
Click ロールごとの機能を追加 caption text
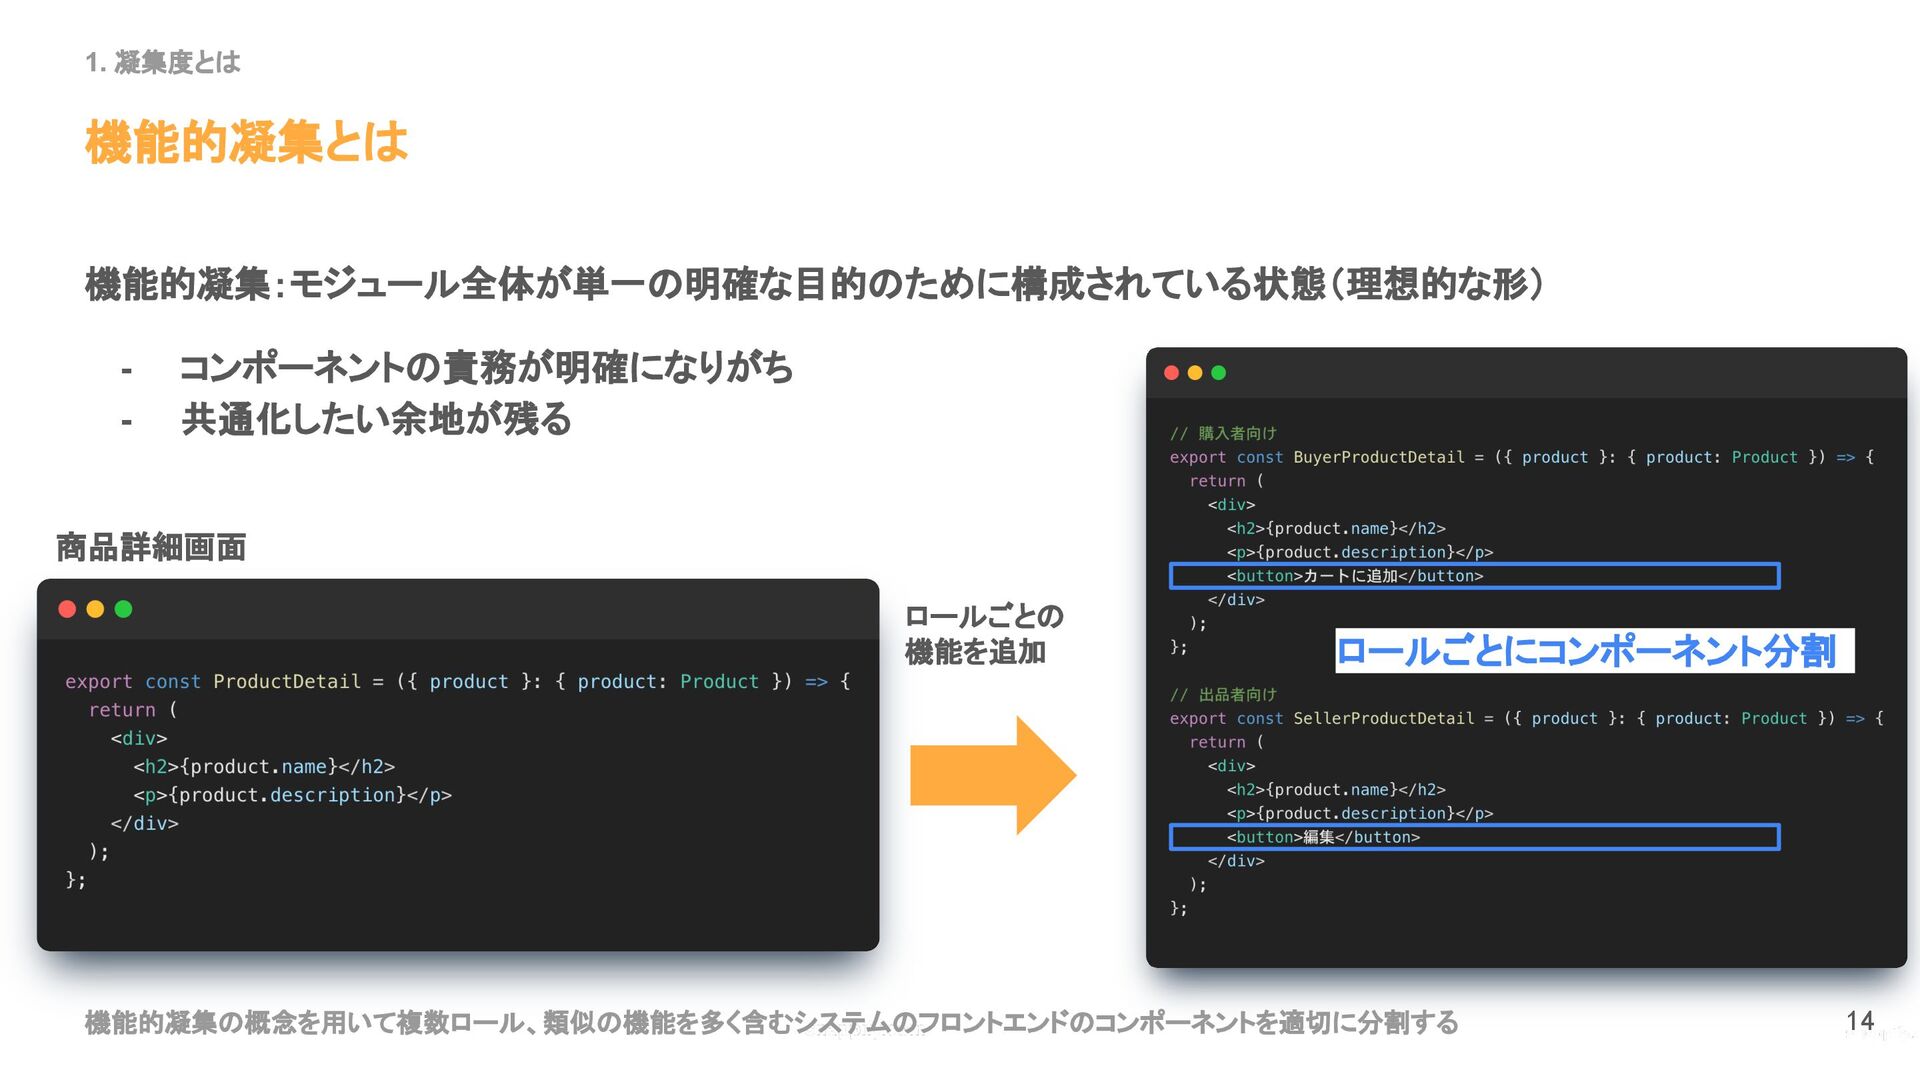click(983, 634)
